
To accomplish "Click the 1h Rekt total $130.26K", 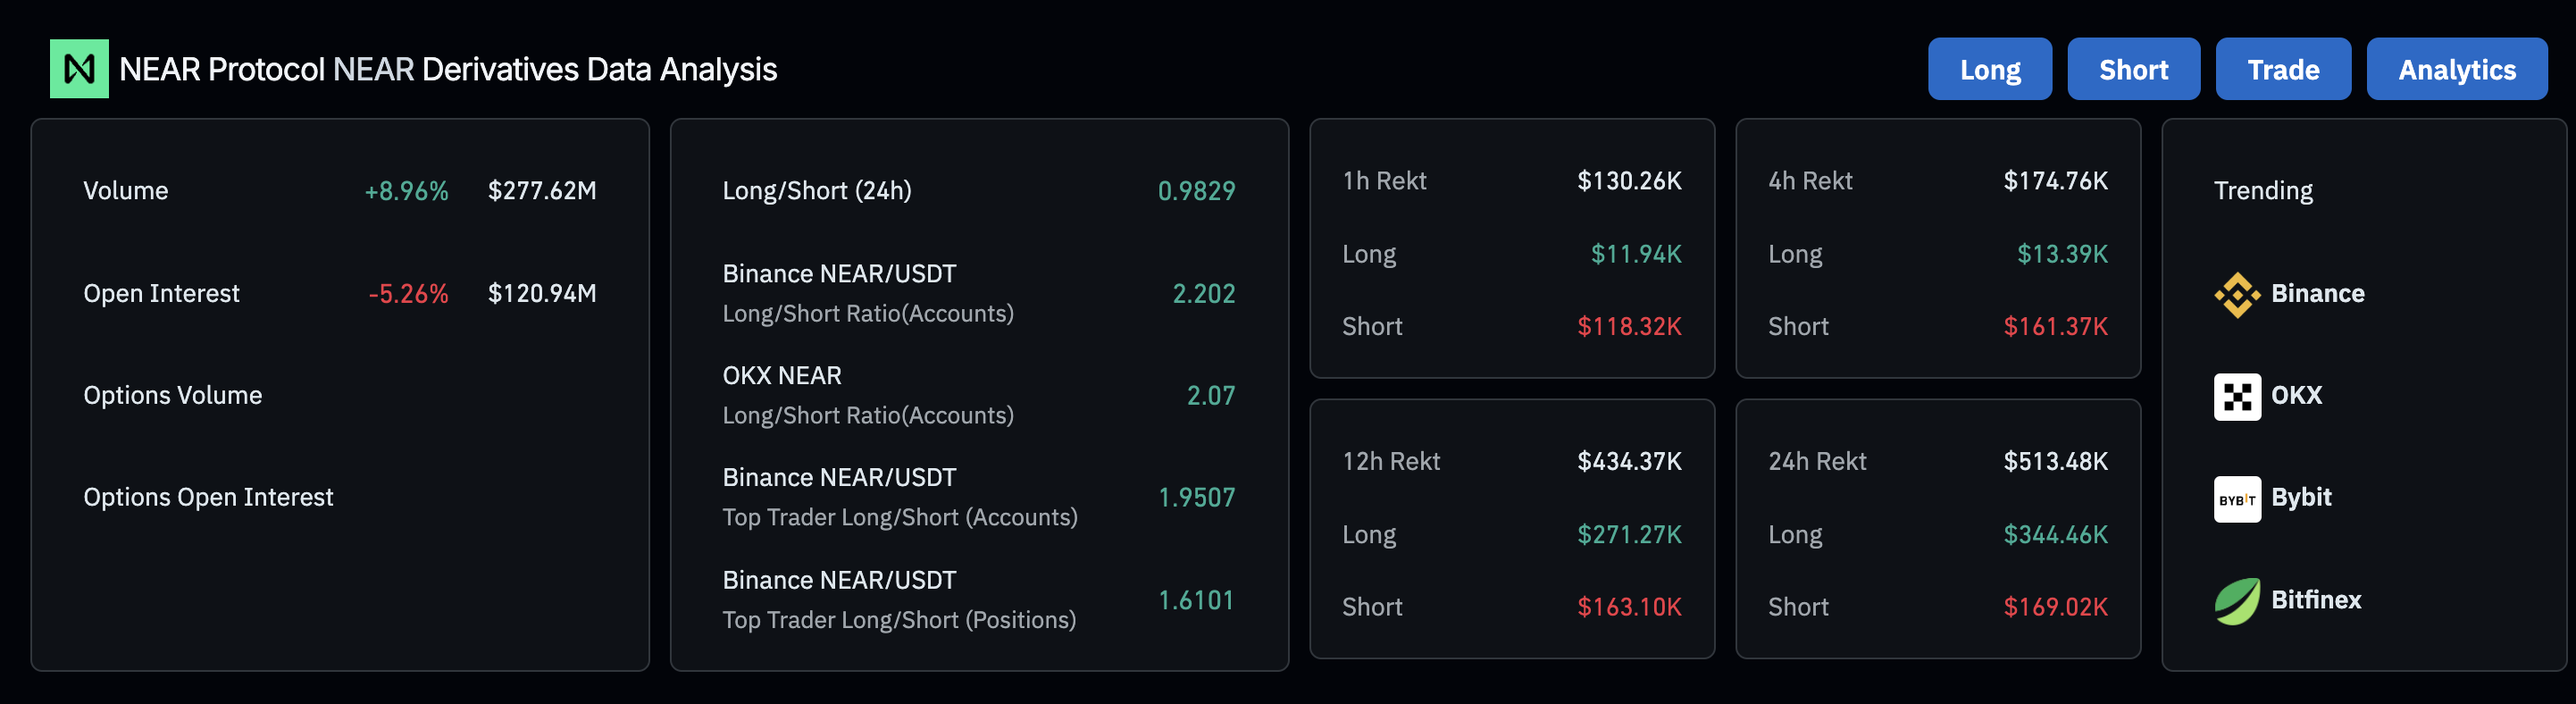I will [x=1628, y=181].
